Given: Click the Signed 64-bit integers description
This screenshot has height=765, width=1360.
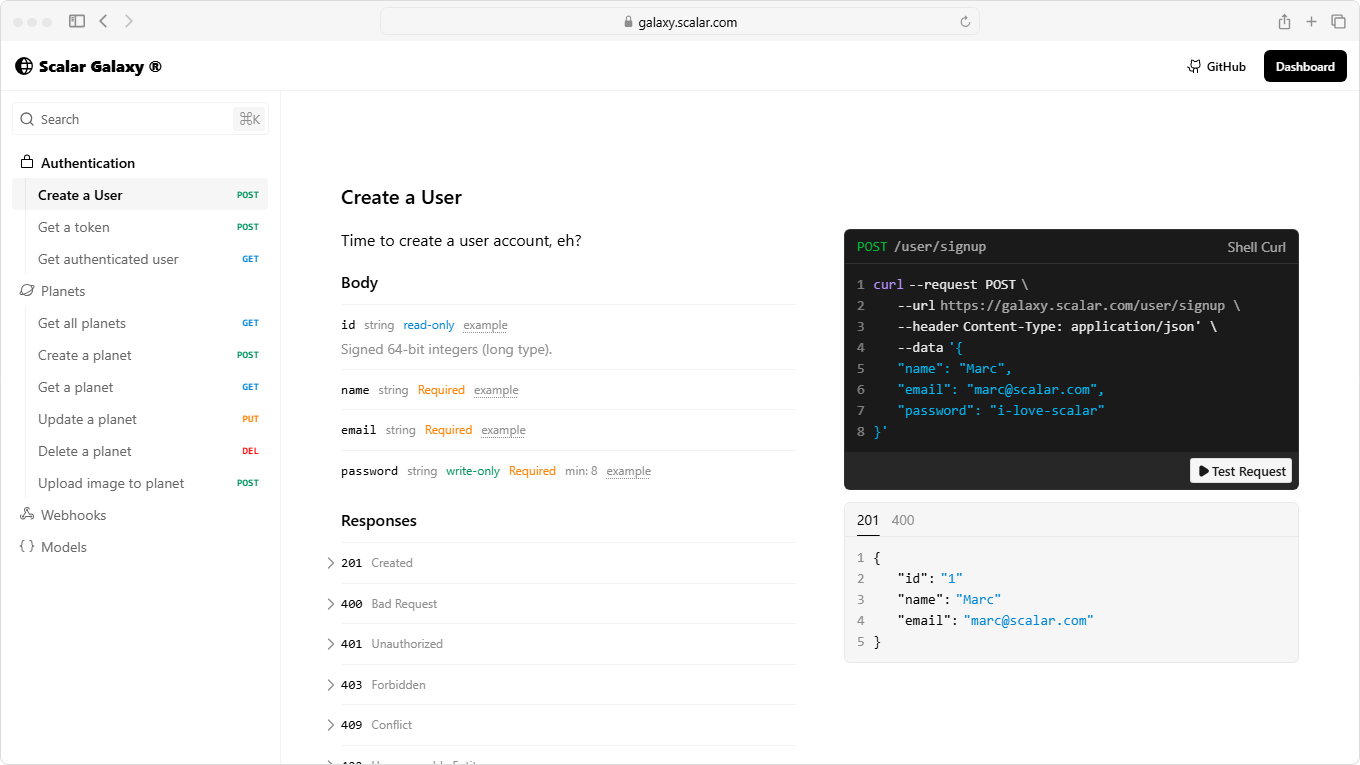Looking at the screenshot, I should (x=447, y=349).
